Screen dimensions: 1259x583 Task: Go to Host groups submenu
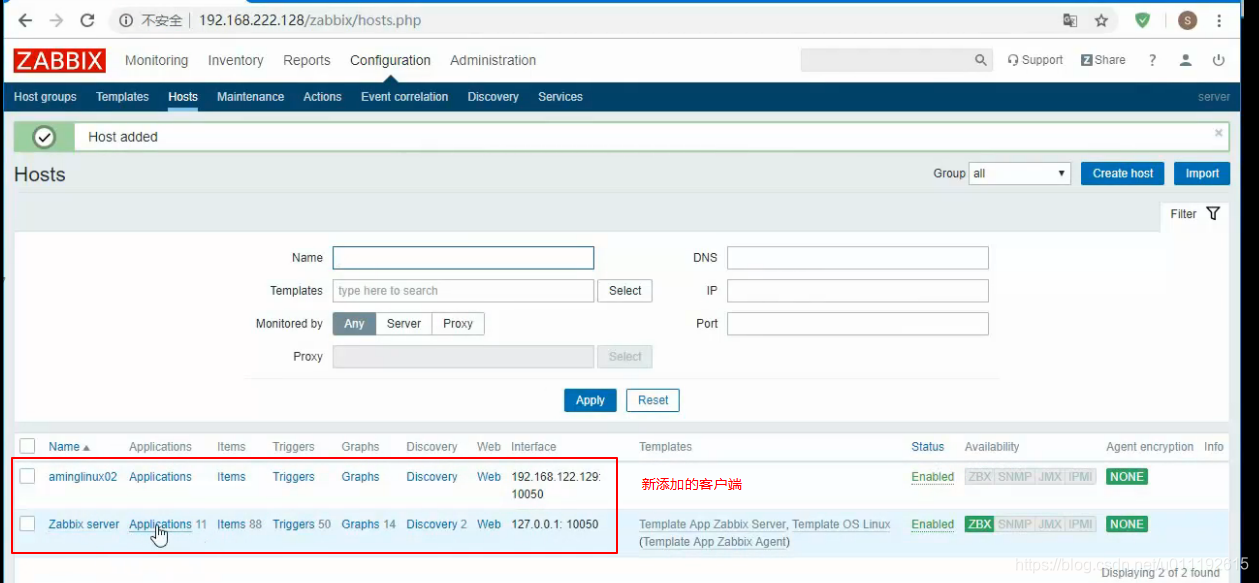pyautogui.click(x=45, y=97)
